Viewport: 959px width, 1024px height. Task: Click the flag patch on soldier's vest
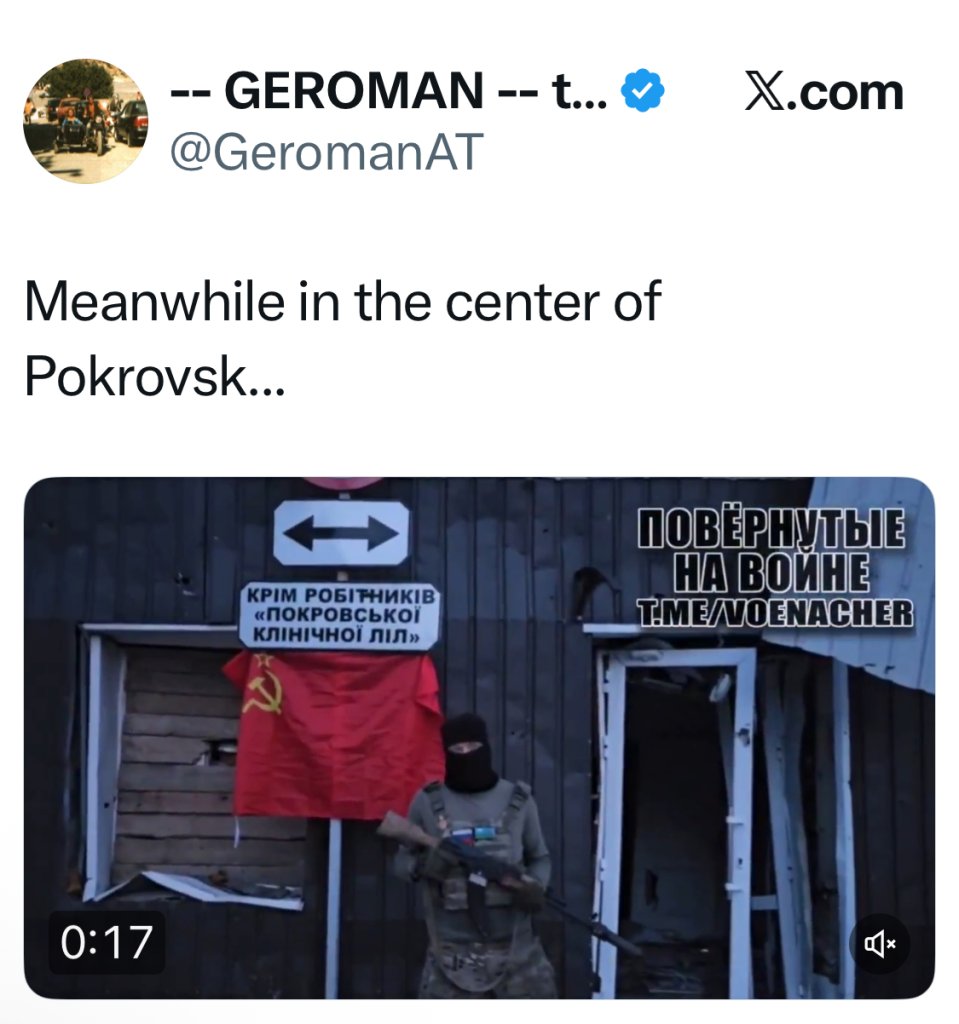[472, 835]
